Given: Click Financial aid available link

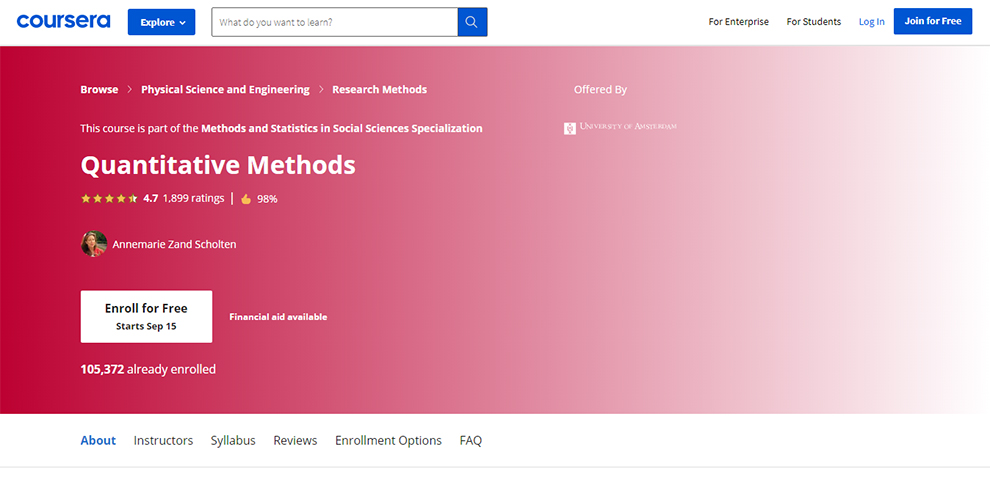Looking at the screenshot, I should pyautogui.click(x=278, y=317).
